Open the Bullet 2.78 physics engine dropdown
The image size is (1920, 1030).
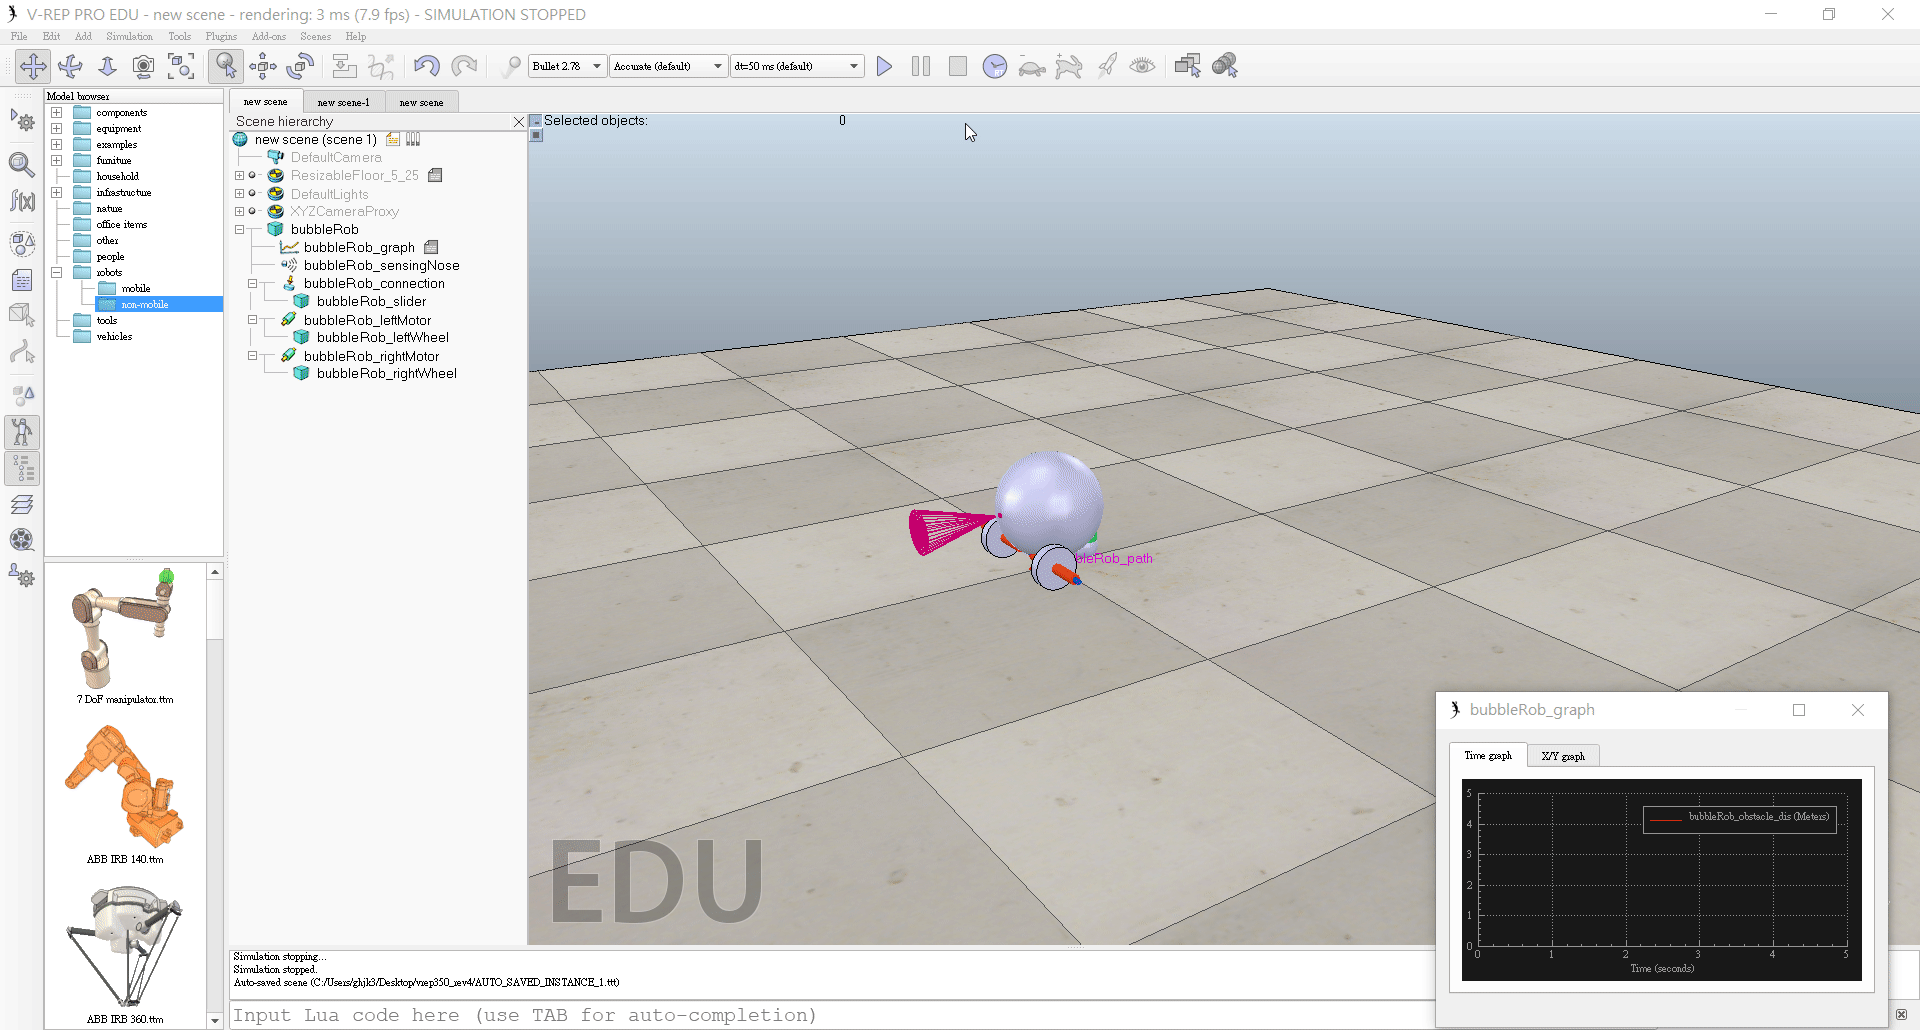tap(567, 66)
